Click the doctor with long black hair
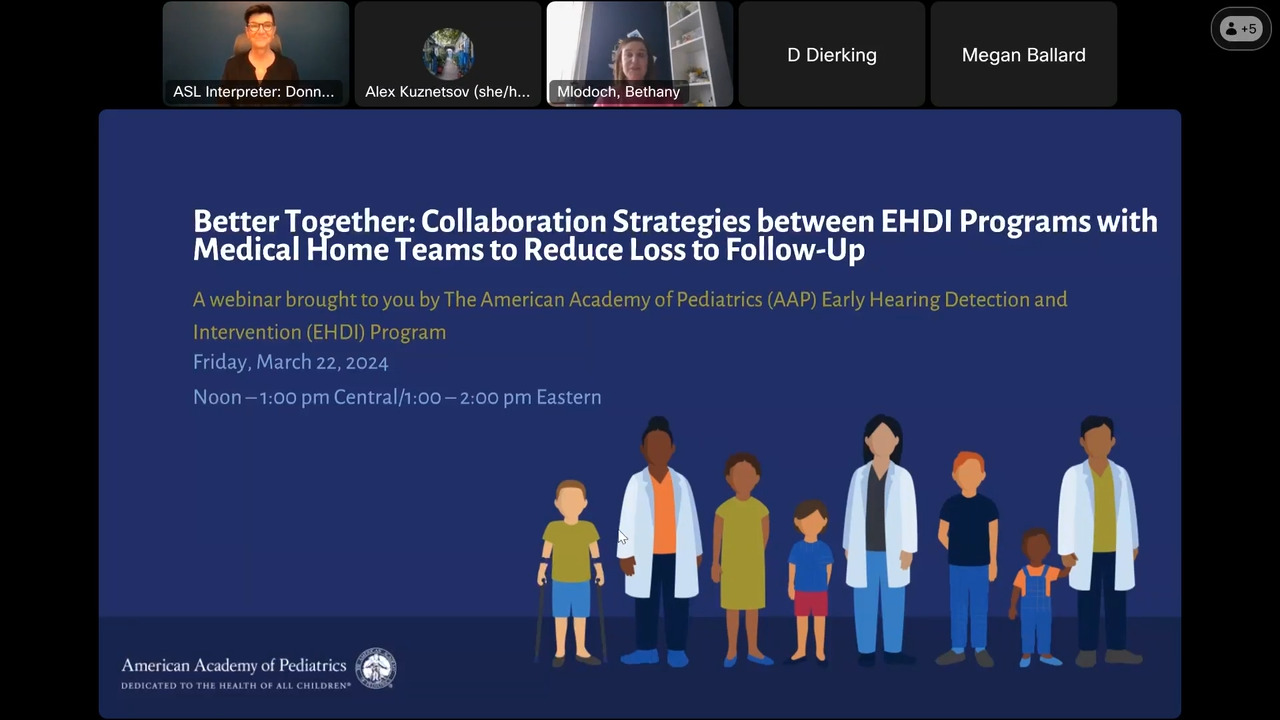 point(881,540)
